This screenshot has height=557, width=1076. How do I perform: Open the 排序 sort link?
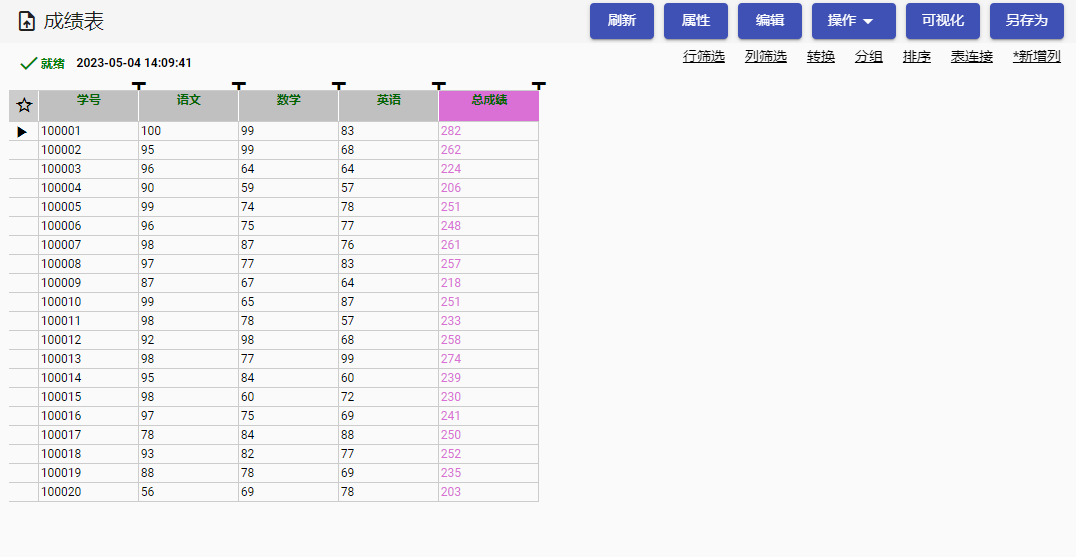[x=916, y=57]
